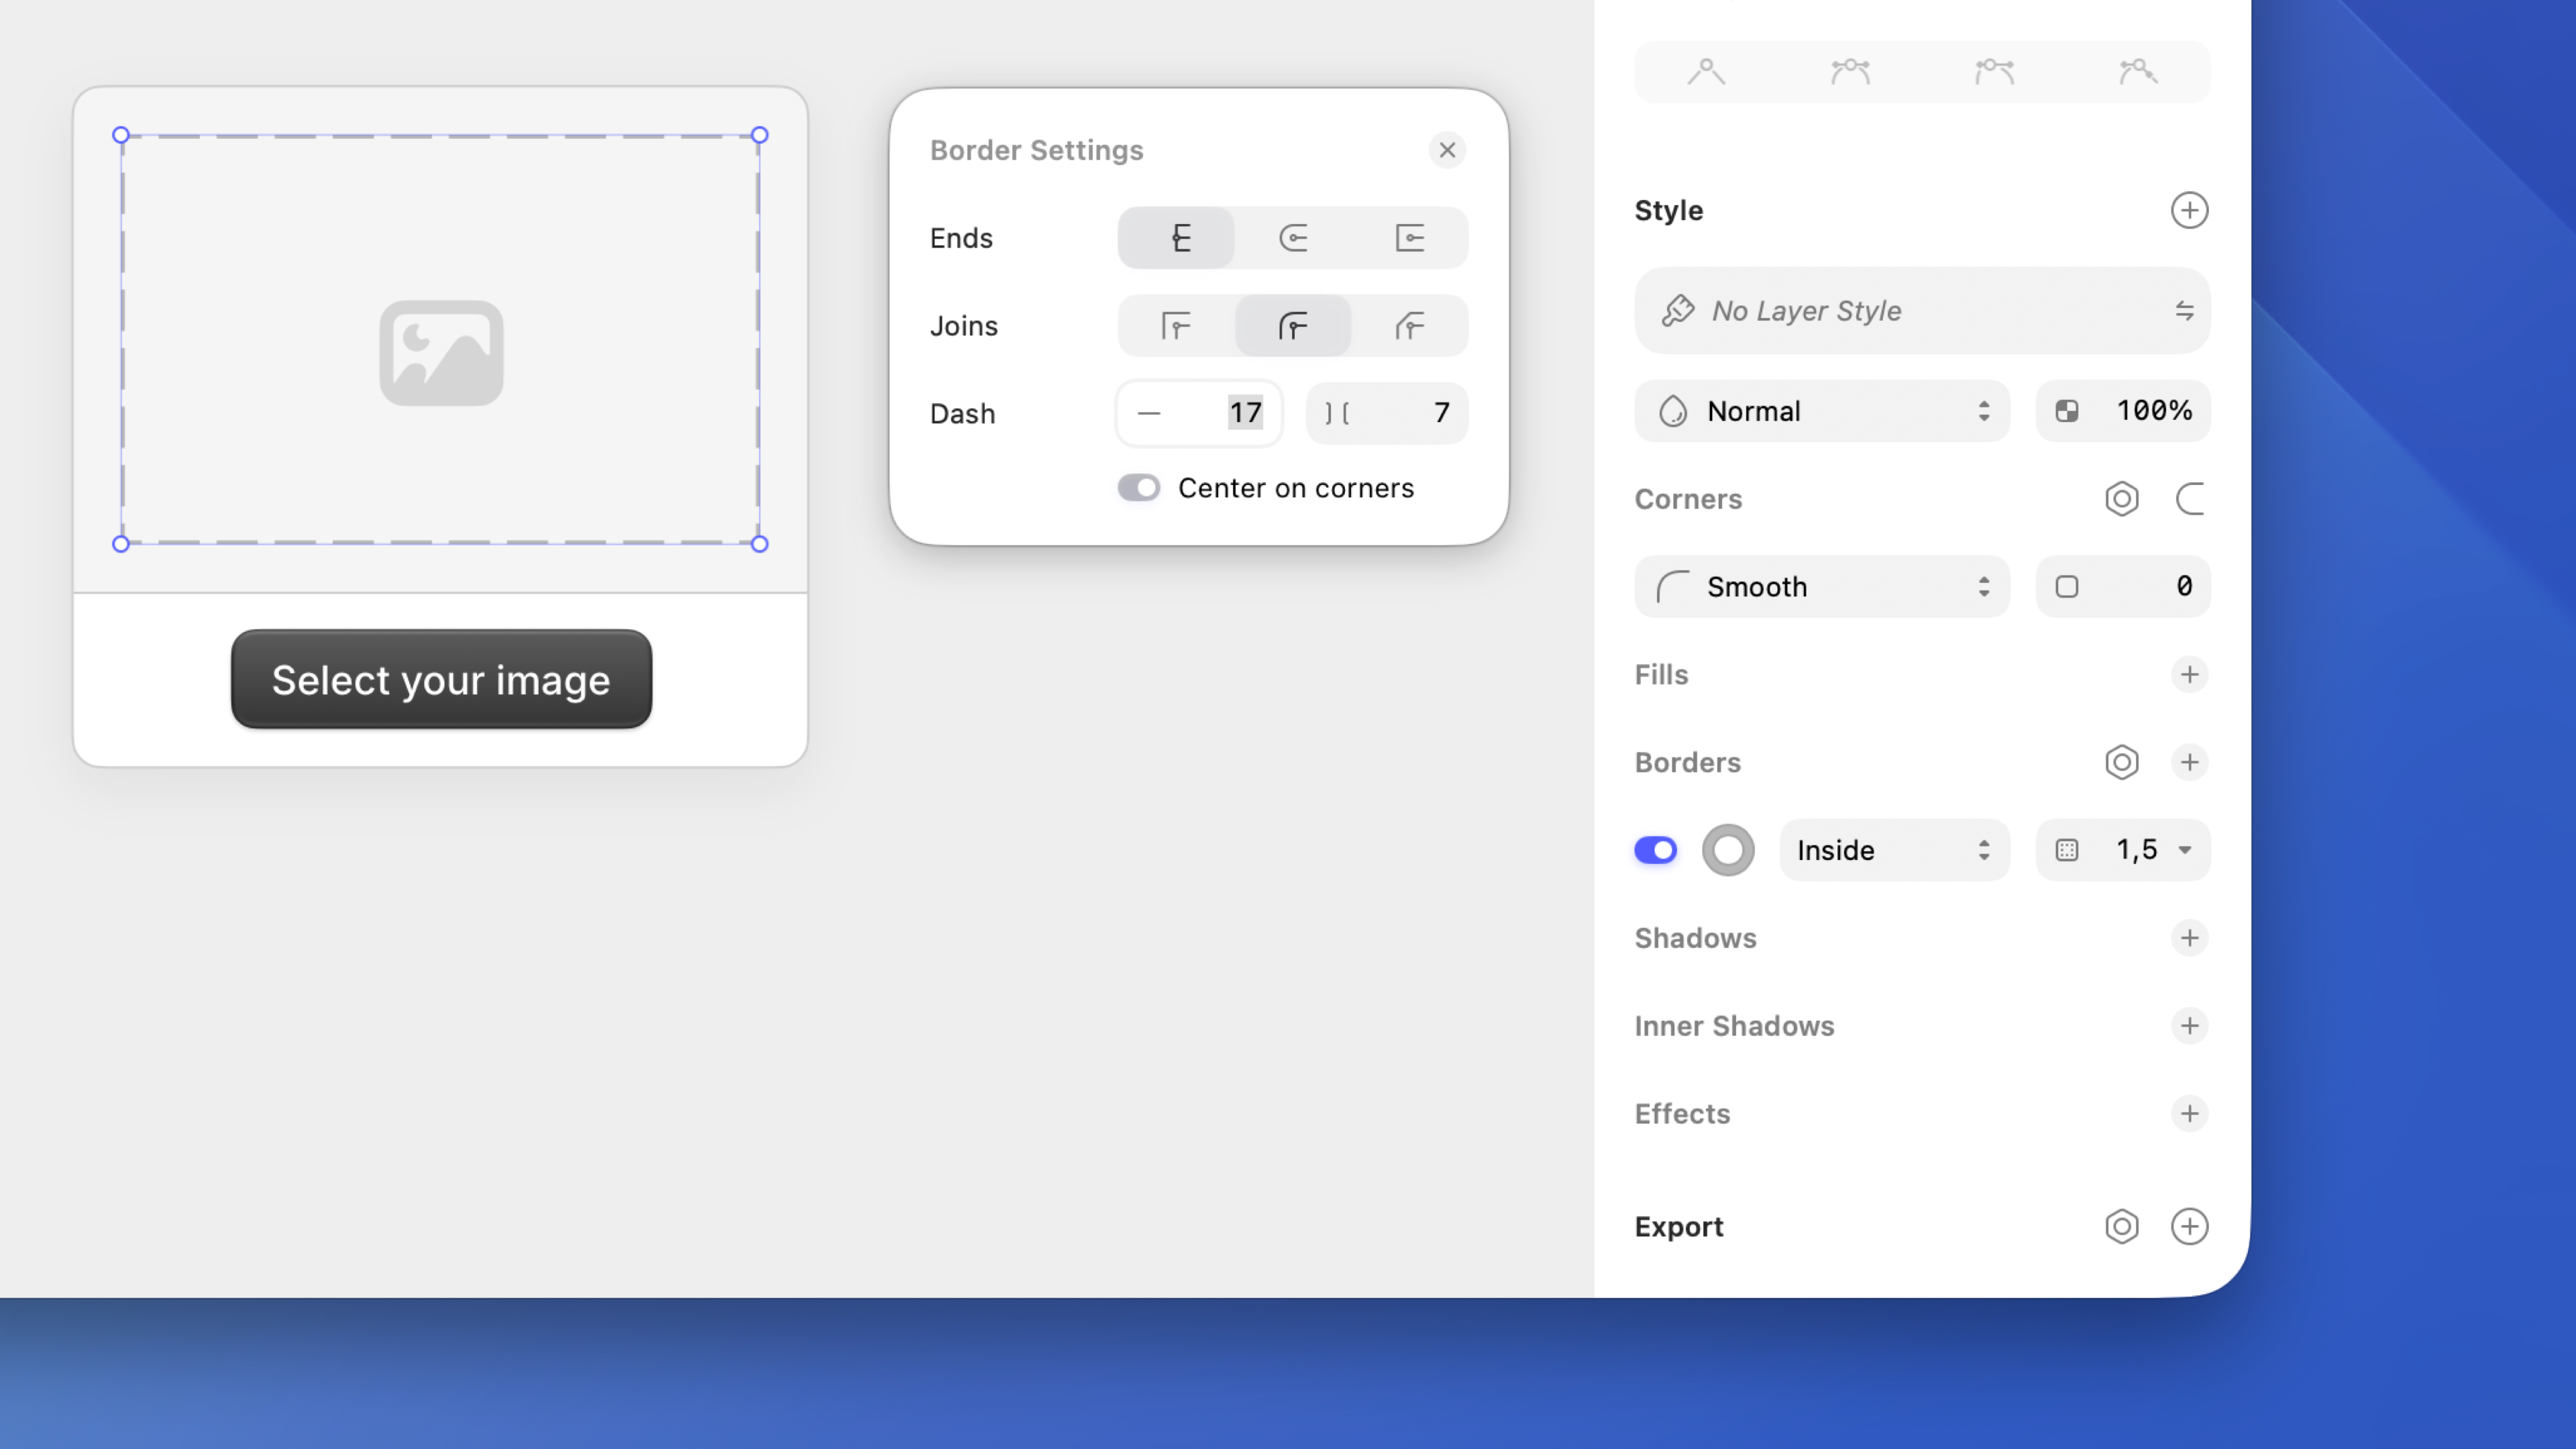Disable the border toggle
Image resolution: width=2576 pixels, height=1449 pixels.
pos(1656,849)
